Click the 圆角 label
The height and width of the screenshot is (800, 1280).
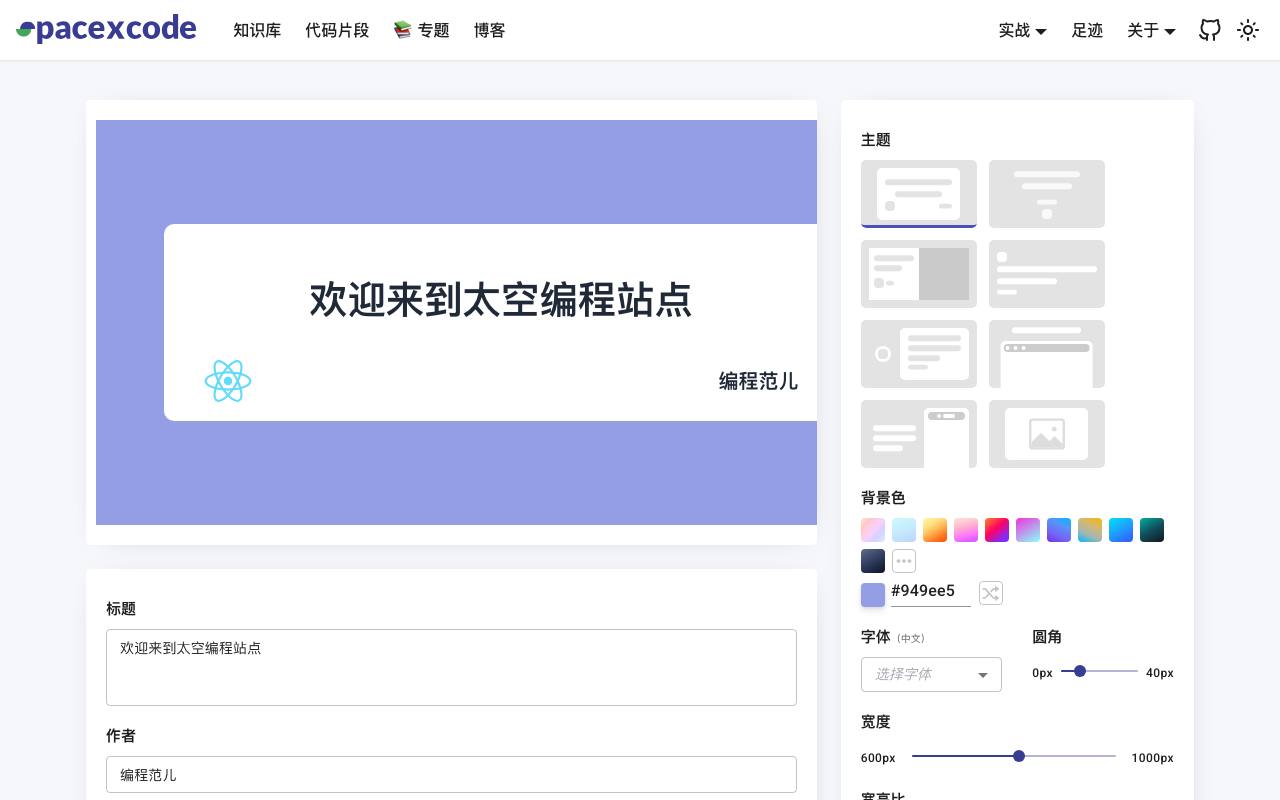tap(1047, 637)
